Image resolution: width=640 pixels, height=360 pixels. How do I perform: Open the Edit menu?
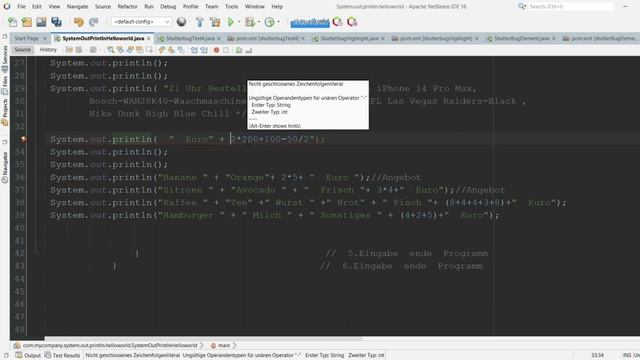coord(37,7)
